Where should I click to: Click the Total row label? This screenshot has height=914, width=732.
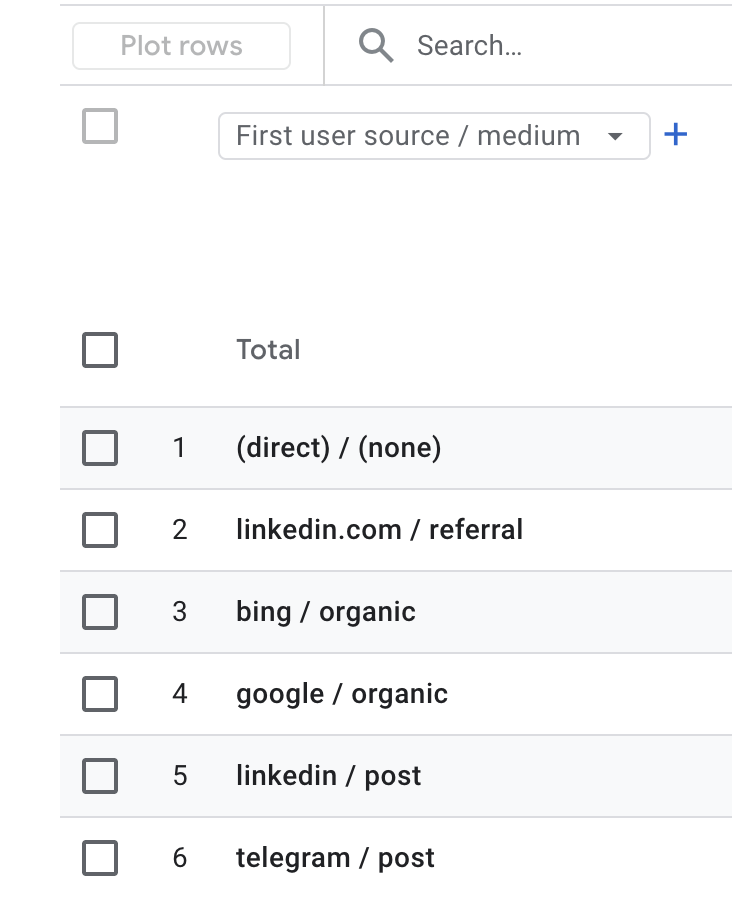tap(268, 350)
